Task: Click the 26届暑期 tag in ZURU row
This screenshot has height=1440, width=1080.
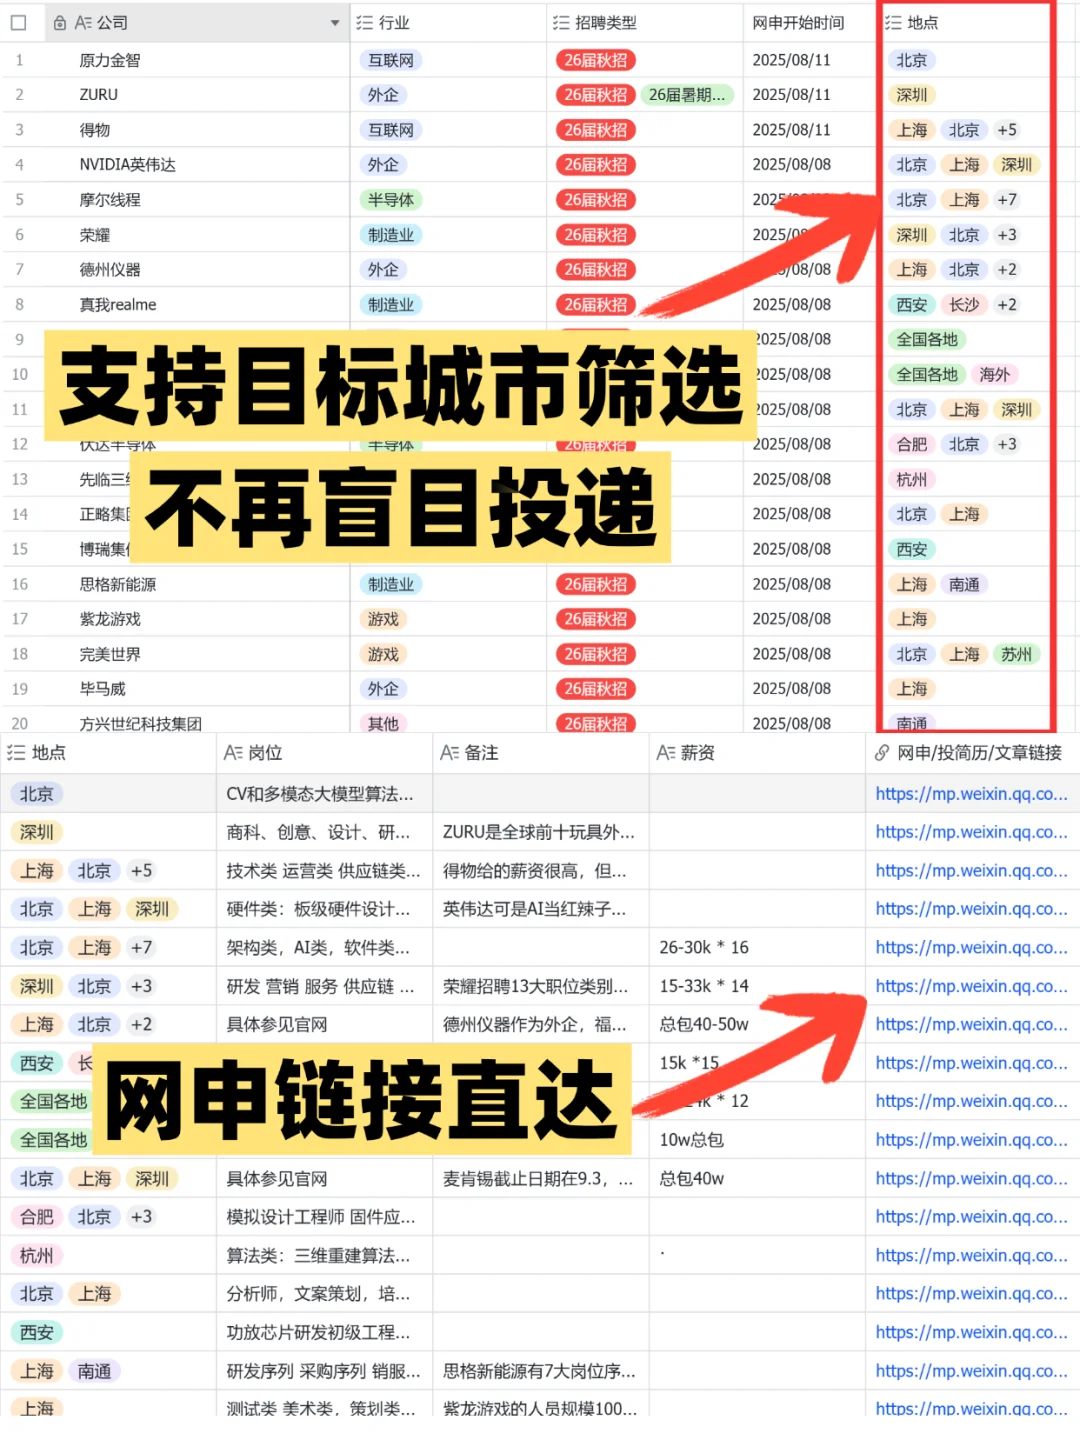Action: pos(686,95)
